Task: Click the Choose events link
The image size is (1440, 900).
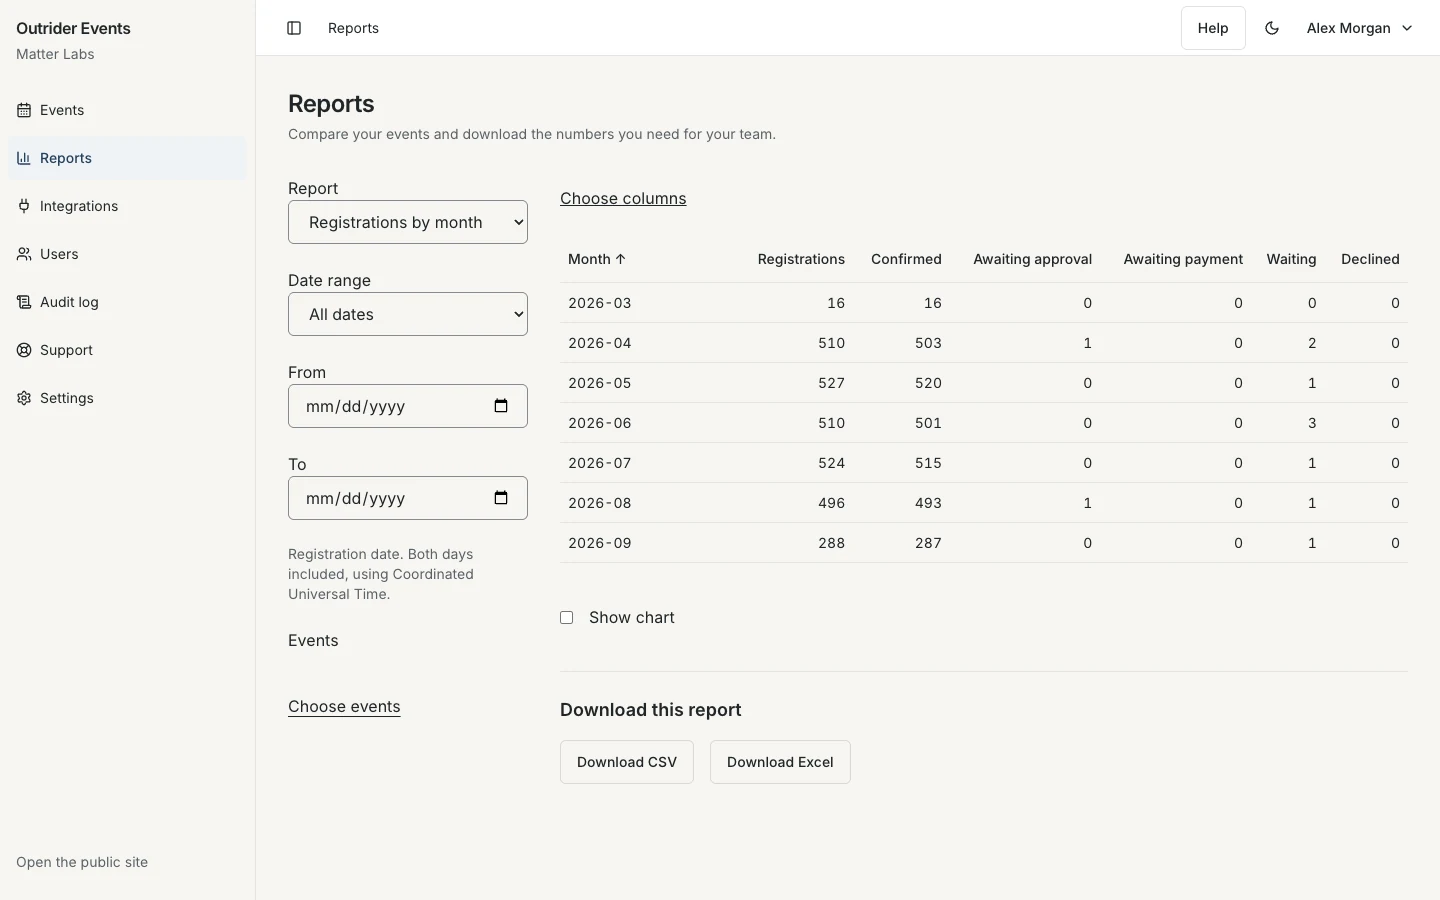Action: click(x=344, y=706)
